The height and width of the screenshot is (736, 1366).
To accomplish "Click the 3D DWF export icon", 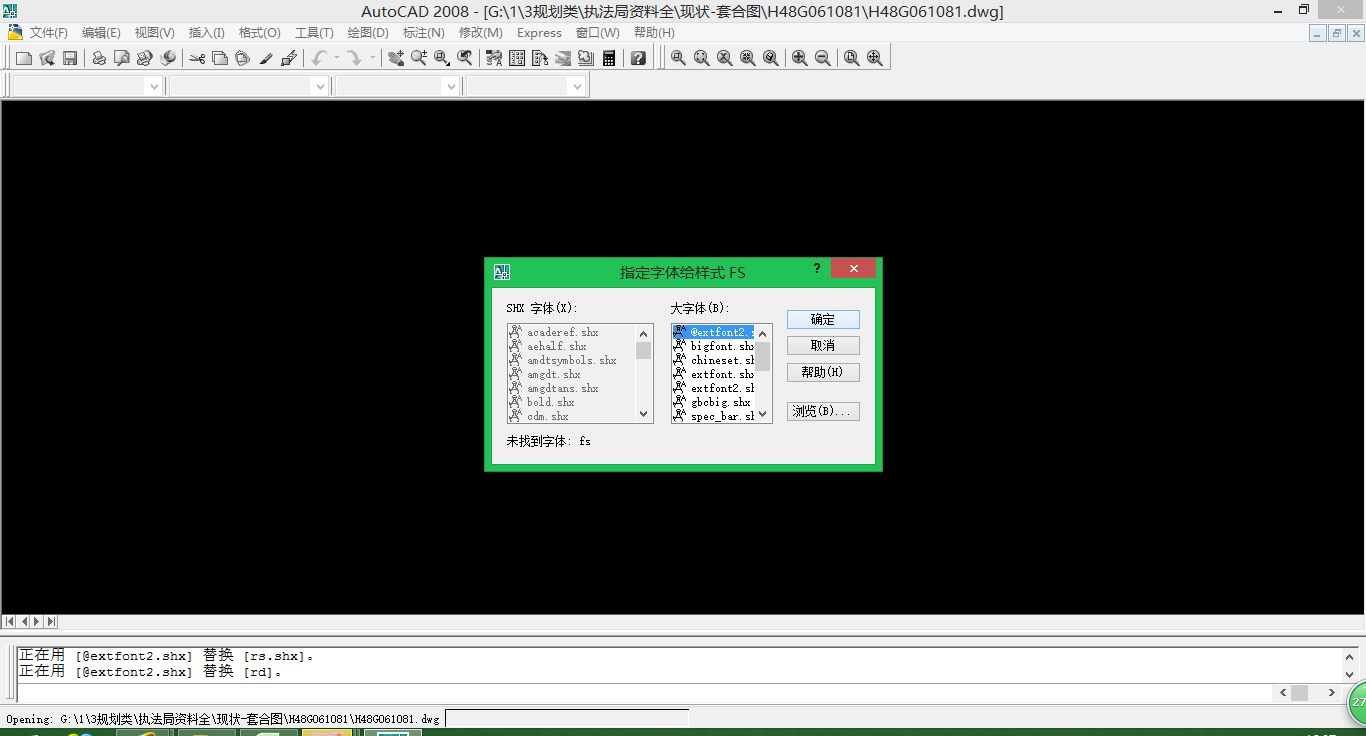I will coord(168,58).
